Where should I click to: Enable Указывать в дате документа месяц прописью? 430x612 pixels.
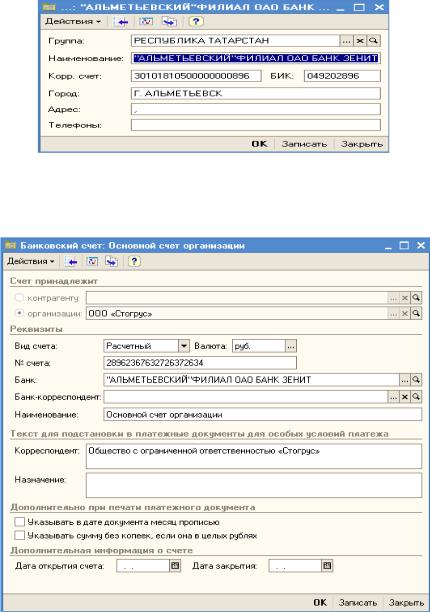click(20, 522)
